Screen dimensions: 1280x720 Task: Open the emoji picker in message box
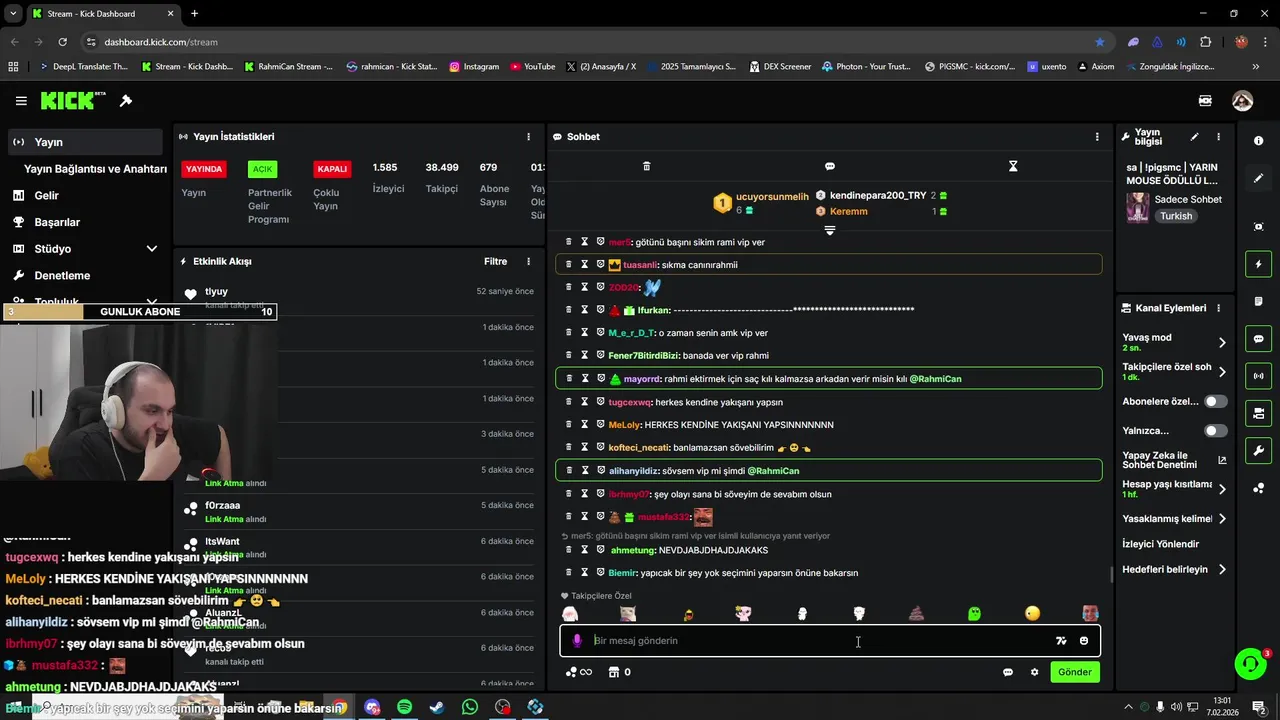pyautogui.click(x=1084, y=641)
